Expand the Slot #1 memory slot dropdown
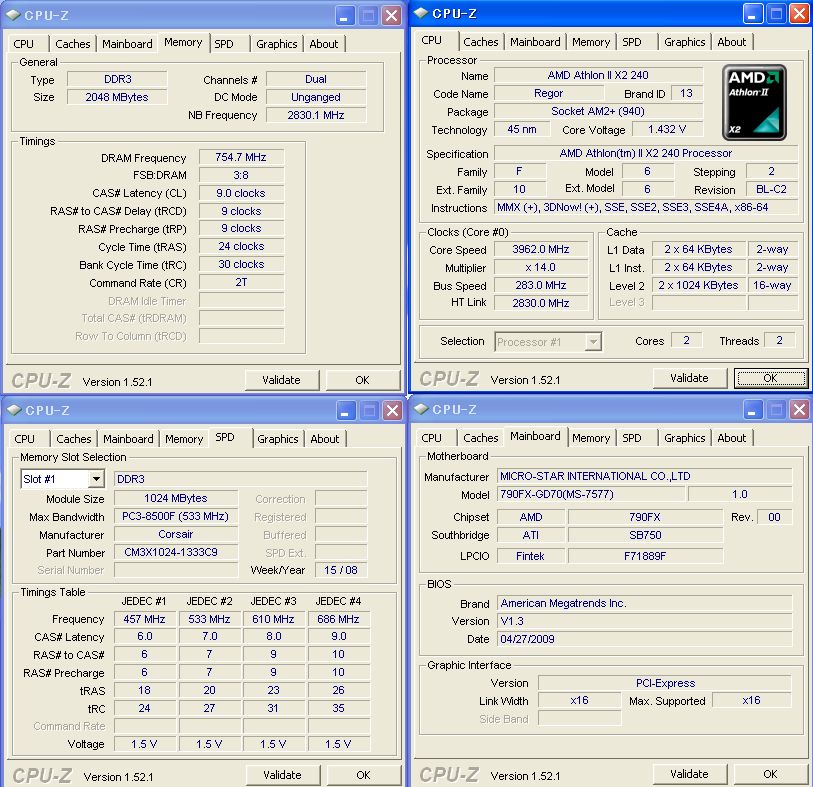 coord(96,479)
